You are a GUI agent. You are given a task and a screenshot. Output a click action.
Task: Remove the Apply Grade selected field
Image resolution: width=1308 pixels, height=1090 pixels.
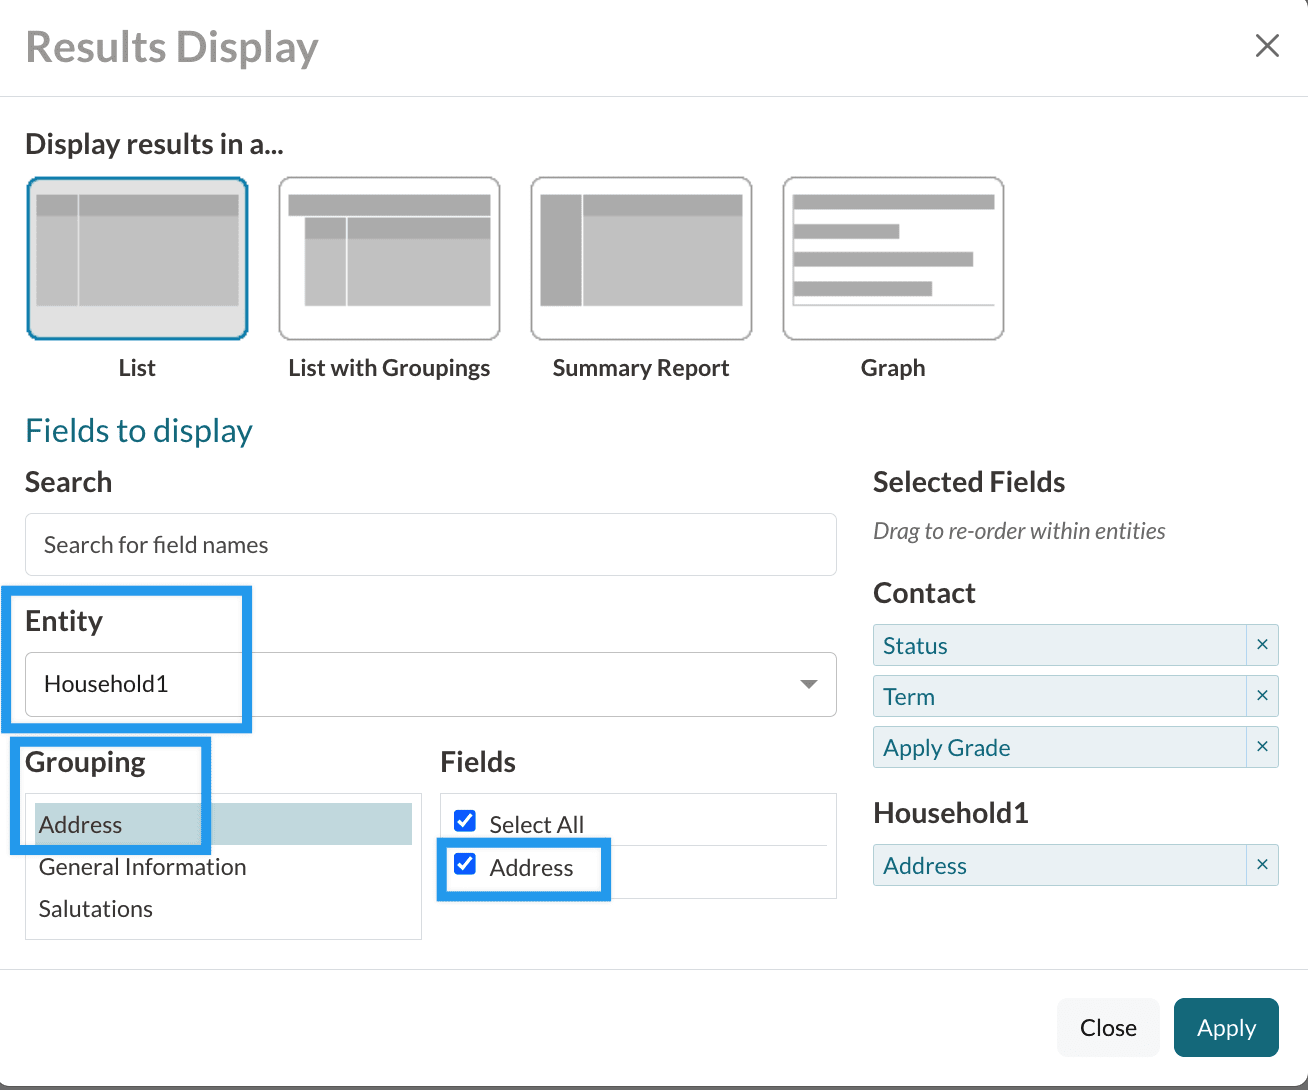tap(1262, 747)
